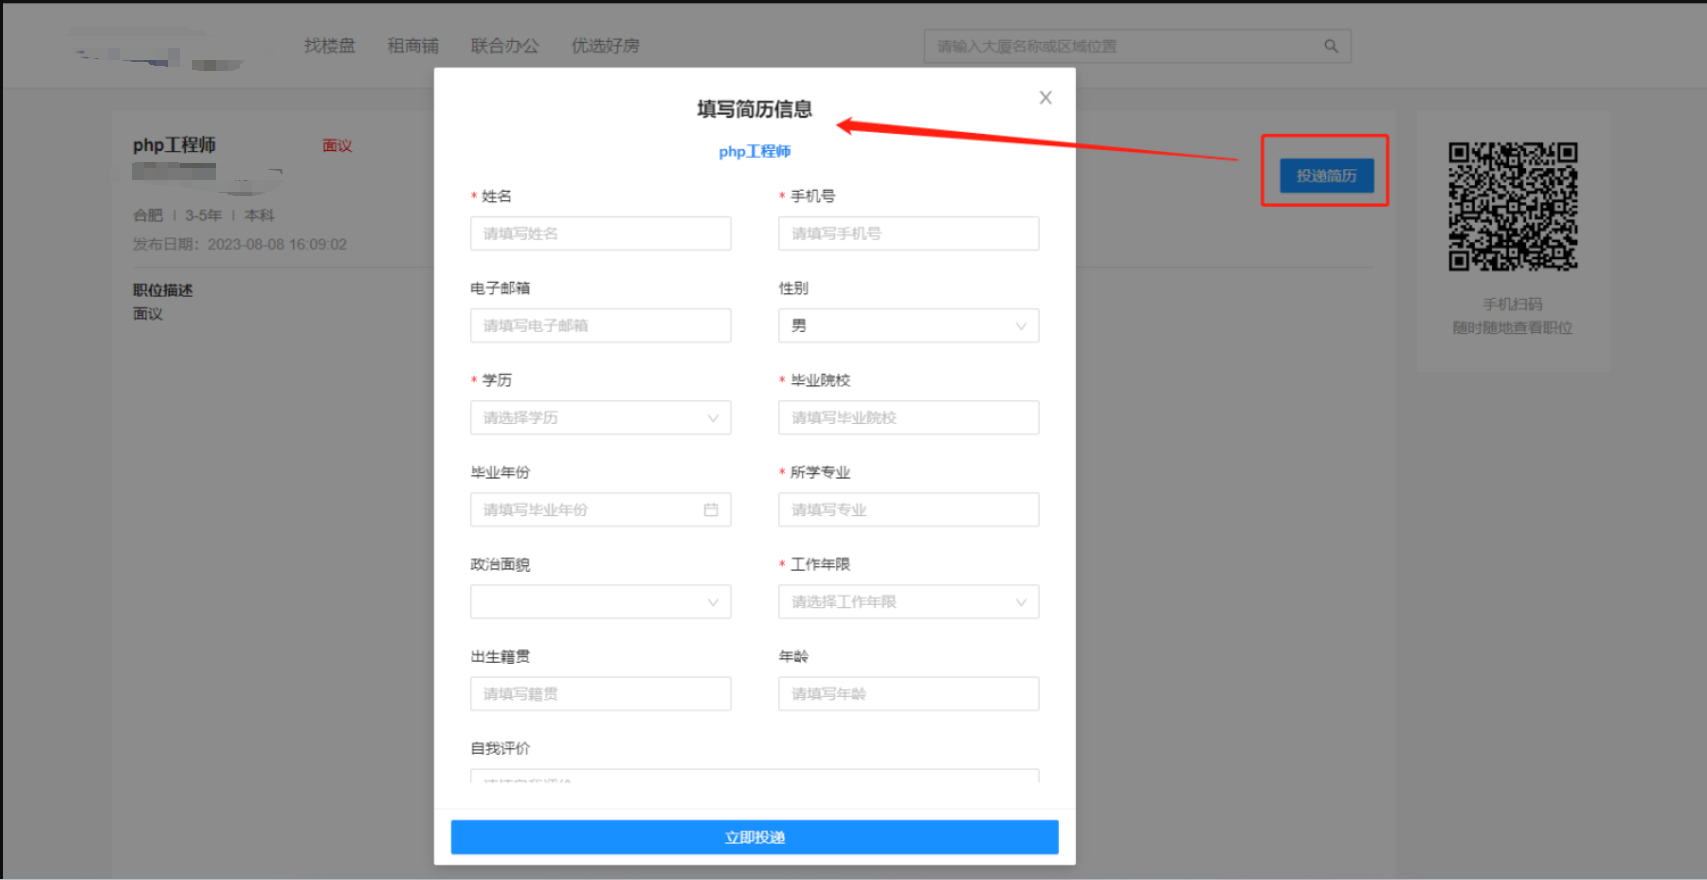Open the 找楼盘 navigation item
1707x880 pixels.
click(330, 46)
